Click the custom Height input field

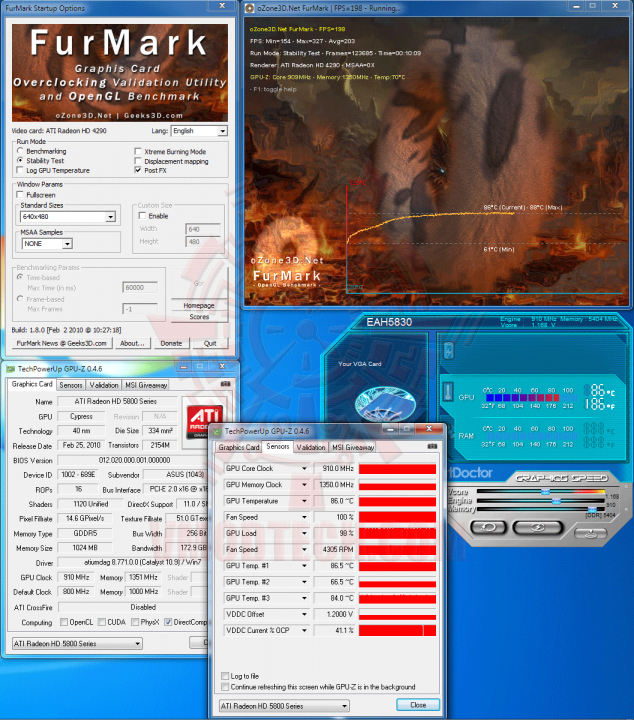pyautogui.click(x=203, y=242)
